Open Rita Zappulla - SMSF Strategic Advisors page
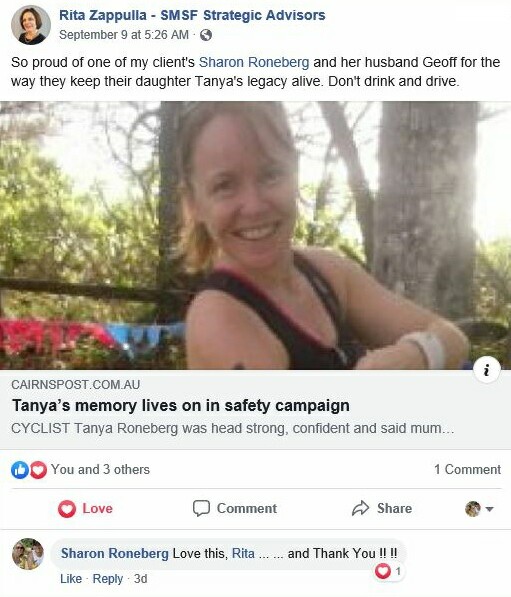The width and height of the screenshot is (511, 597). (x=192, y=15)
